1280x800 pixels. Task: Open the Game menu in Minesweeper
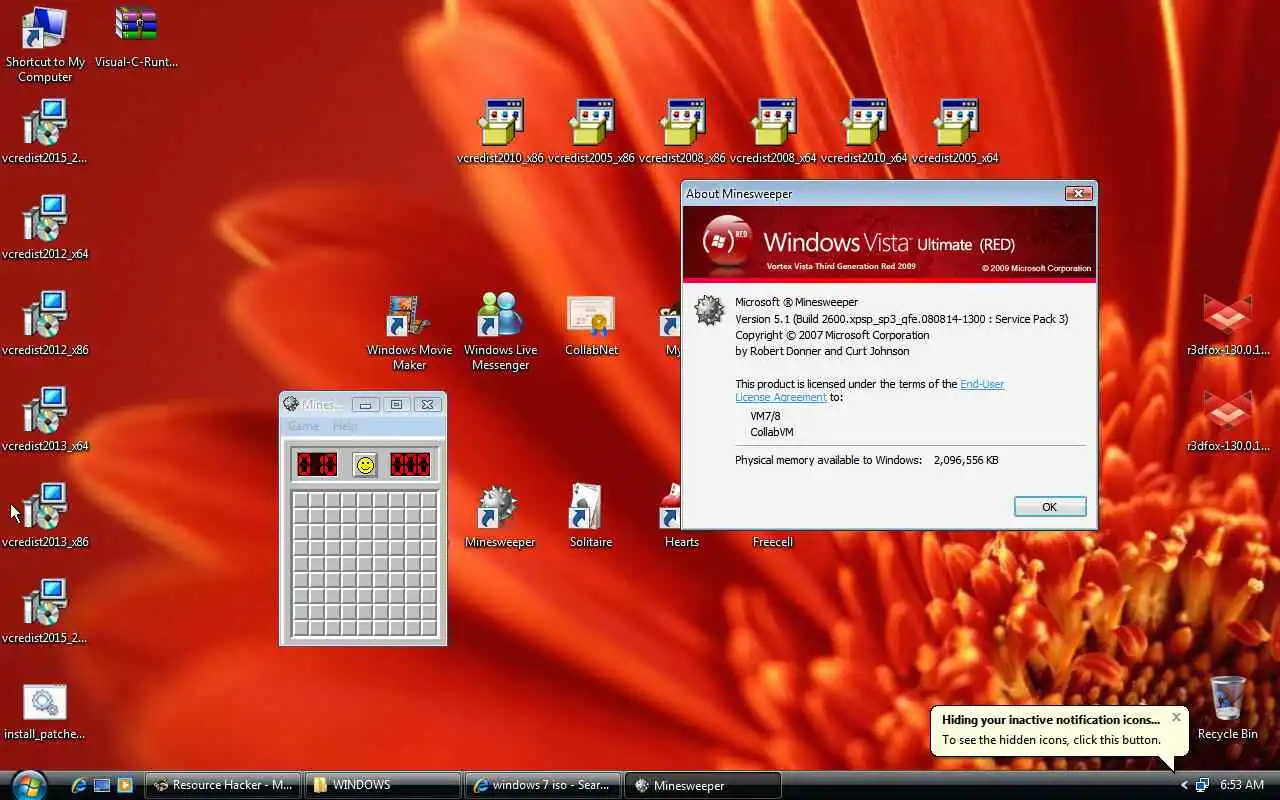(x=303, y=426)
